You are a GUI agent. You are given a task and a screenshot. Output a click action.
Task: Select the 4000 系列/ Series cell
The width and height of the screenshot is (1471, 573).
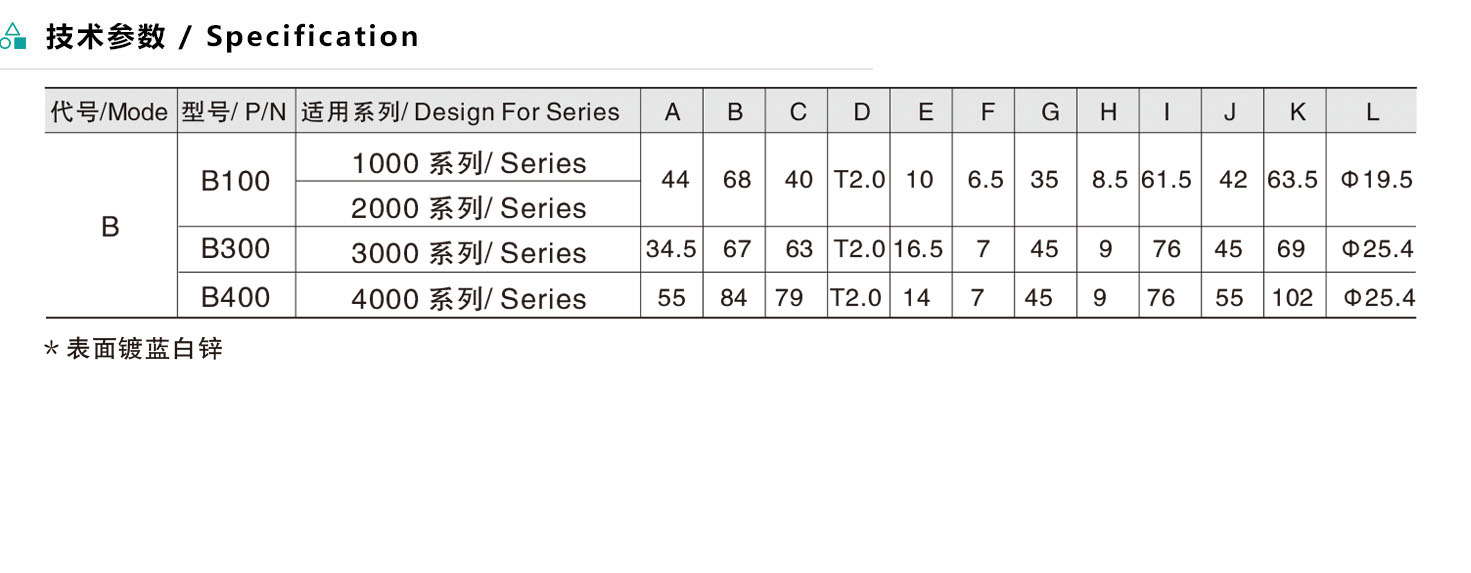[468, 297]
